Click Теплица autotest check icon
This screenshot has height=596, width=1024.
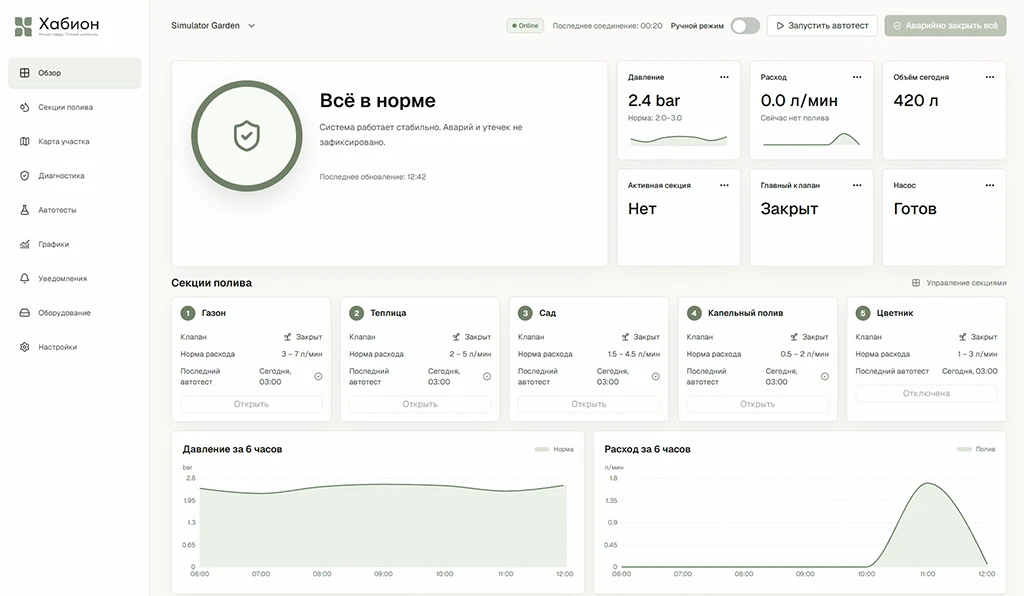click(x=487, y=377)
